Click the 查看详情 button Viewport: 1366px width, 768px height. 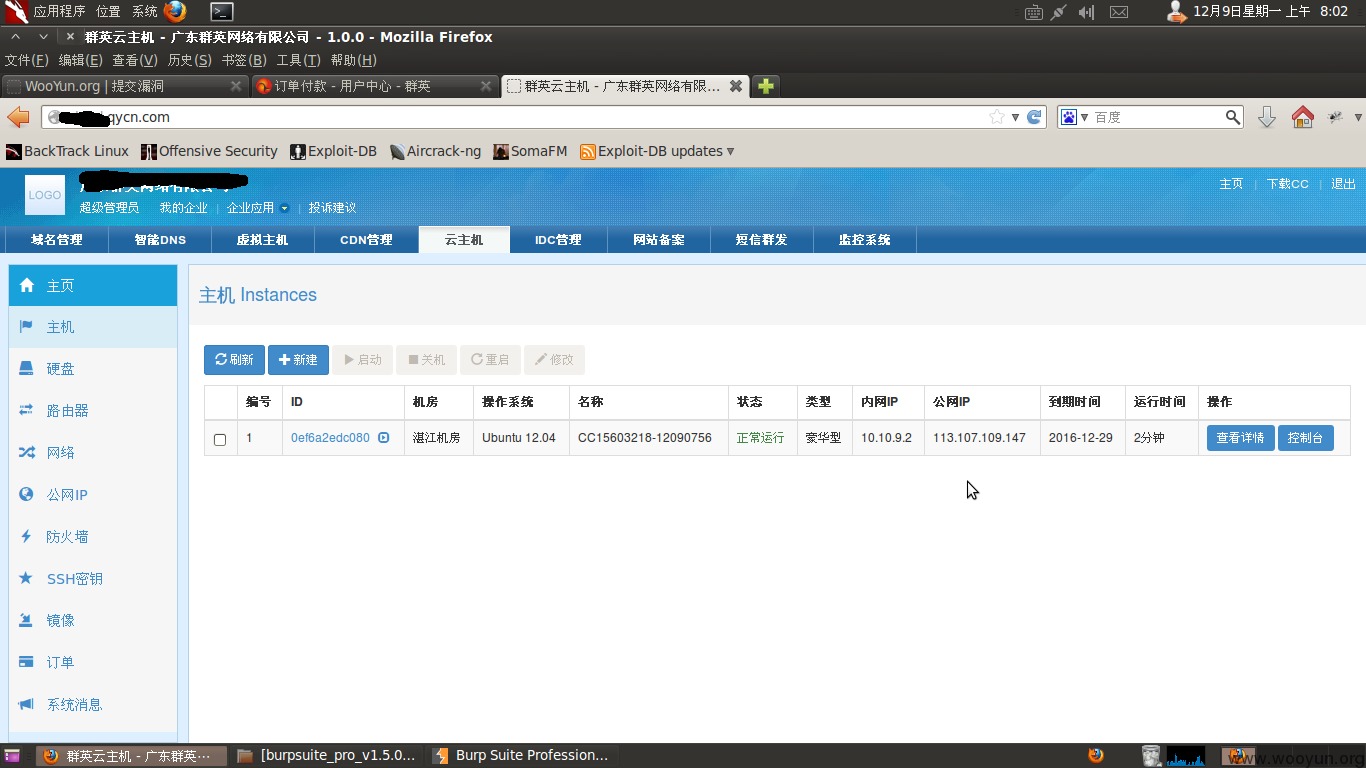1240,438
